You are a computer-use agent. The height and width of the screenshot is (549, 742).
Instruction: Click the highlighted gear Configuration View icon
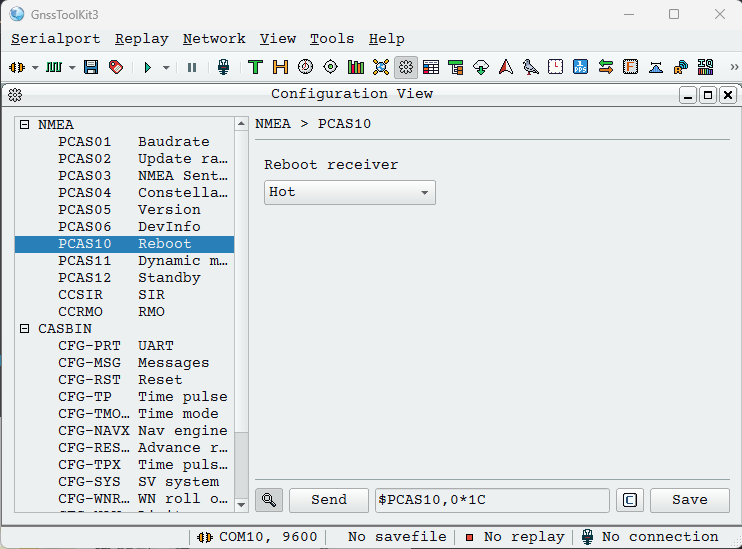tap(406, 67)
